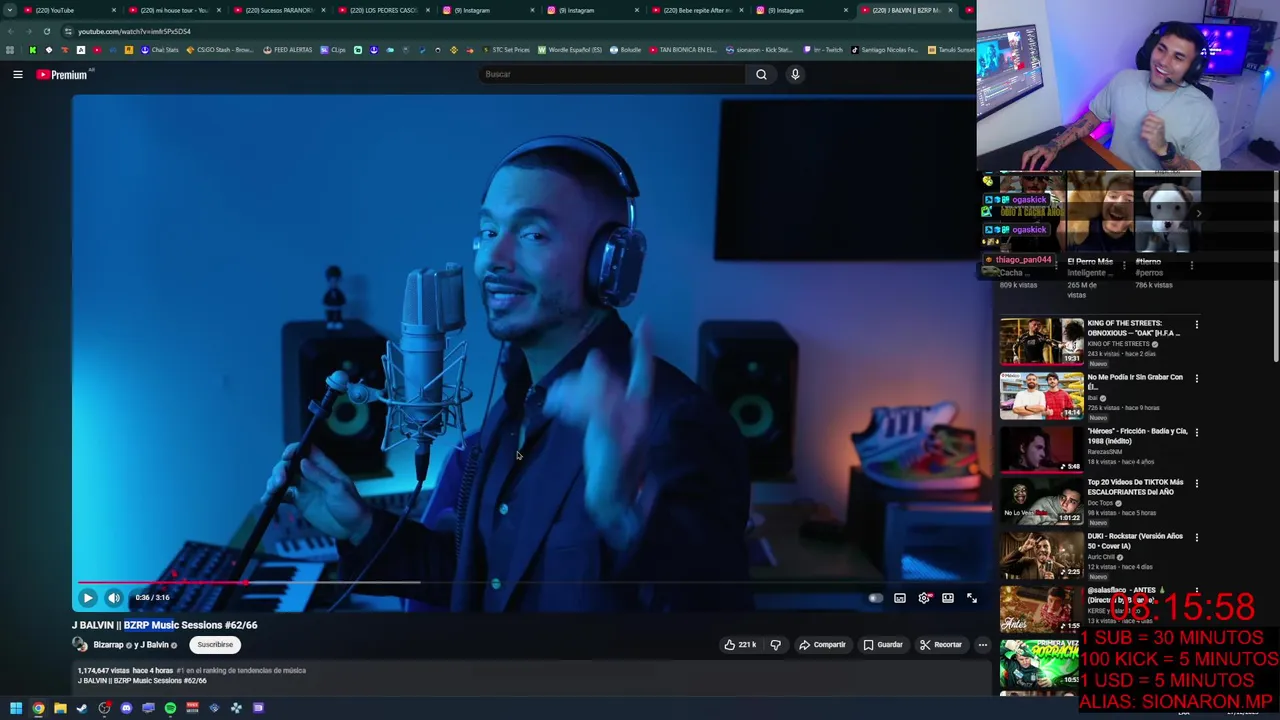The width and height of the screenshot is (1280, 720).
Task: Dislike the video with the thumbs-down
Action: (x=775, y=645)
